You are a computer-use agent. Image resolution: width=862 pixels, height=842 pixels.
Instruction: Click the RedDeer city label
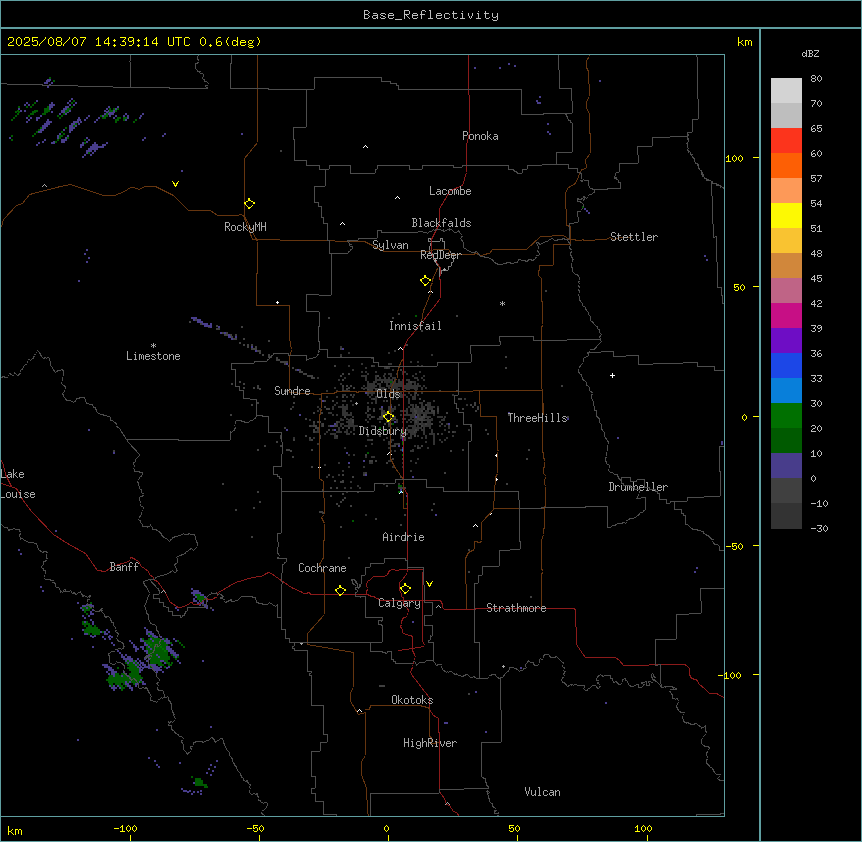(440, 255)
